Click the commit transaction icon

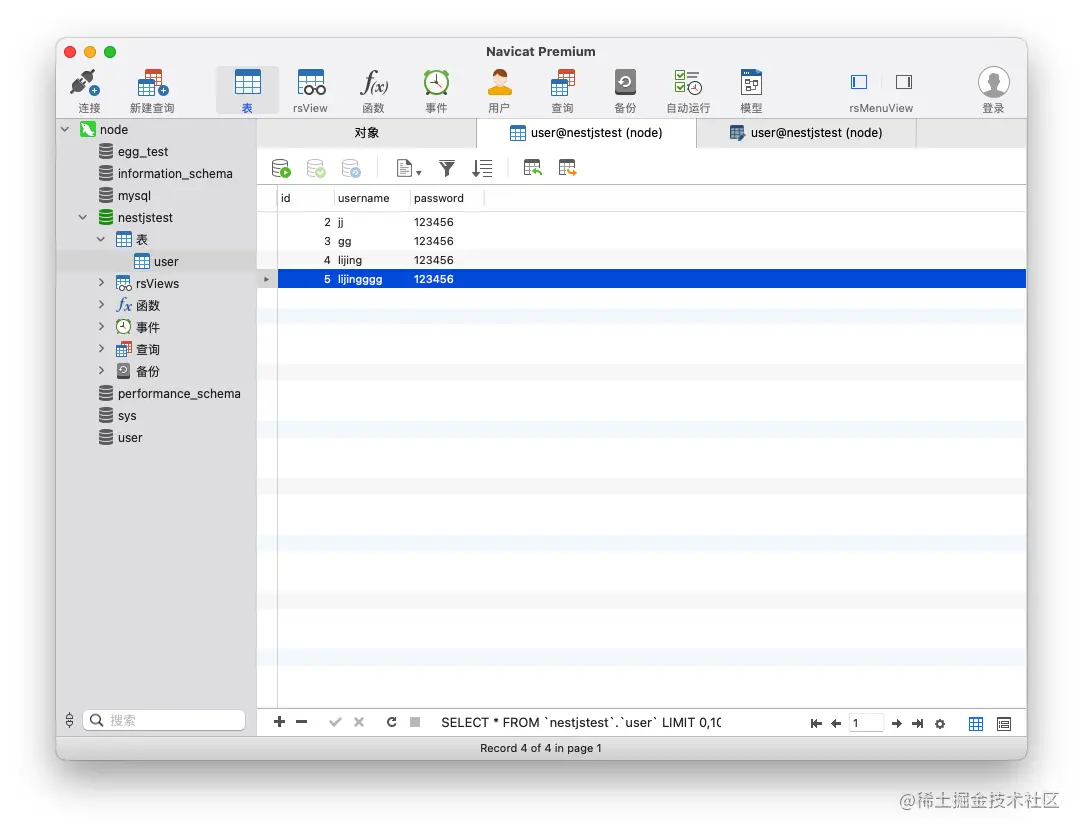coord(316,168)
